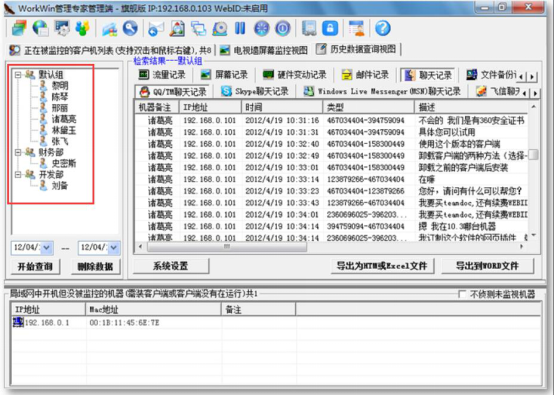Image resolution: width=554 pixels, height=395 pixels.
Task: Click the chat table horizontal scrollbar thumb
Action: (226, 247)
